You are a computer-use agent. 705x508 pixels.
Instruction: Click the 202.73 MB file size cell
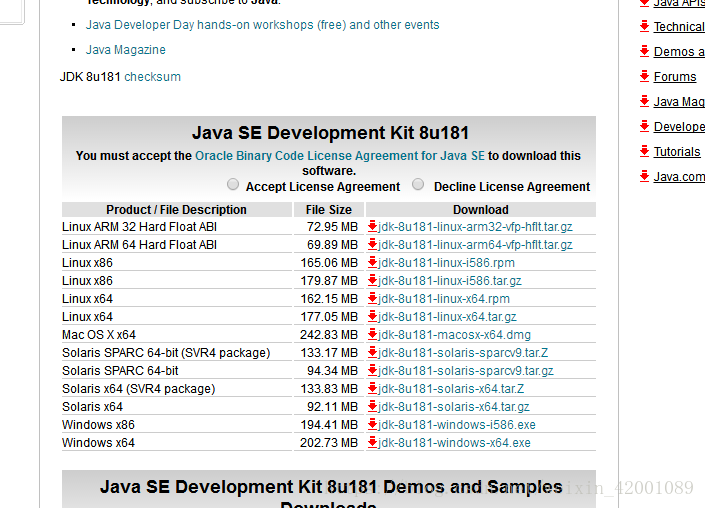[329, 443]
